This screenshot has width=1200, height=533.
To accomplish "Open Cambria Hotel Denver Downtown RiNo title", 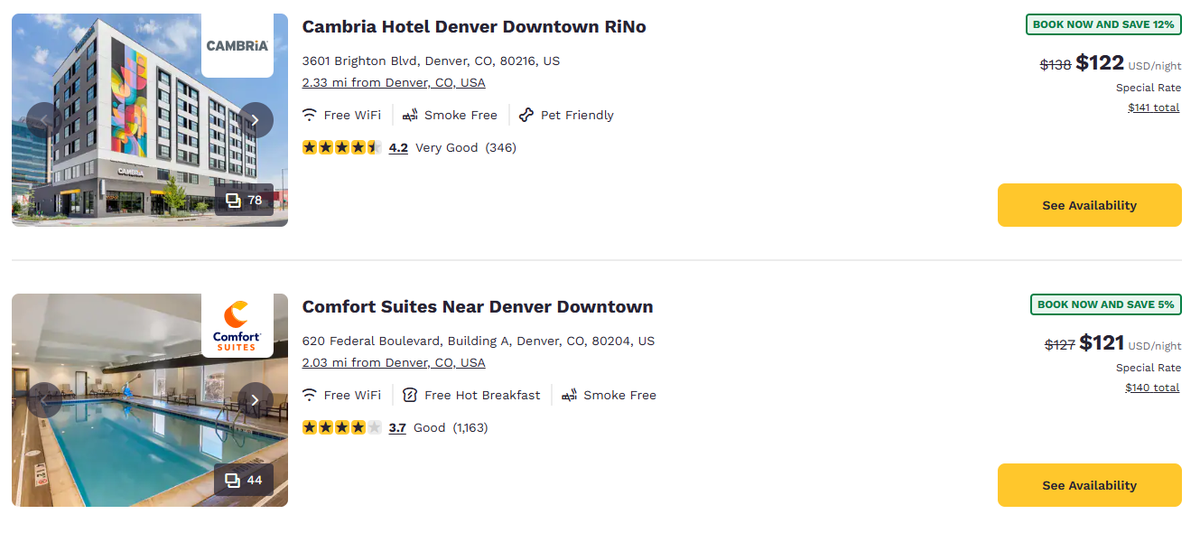I will (474, 27).
